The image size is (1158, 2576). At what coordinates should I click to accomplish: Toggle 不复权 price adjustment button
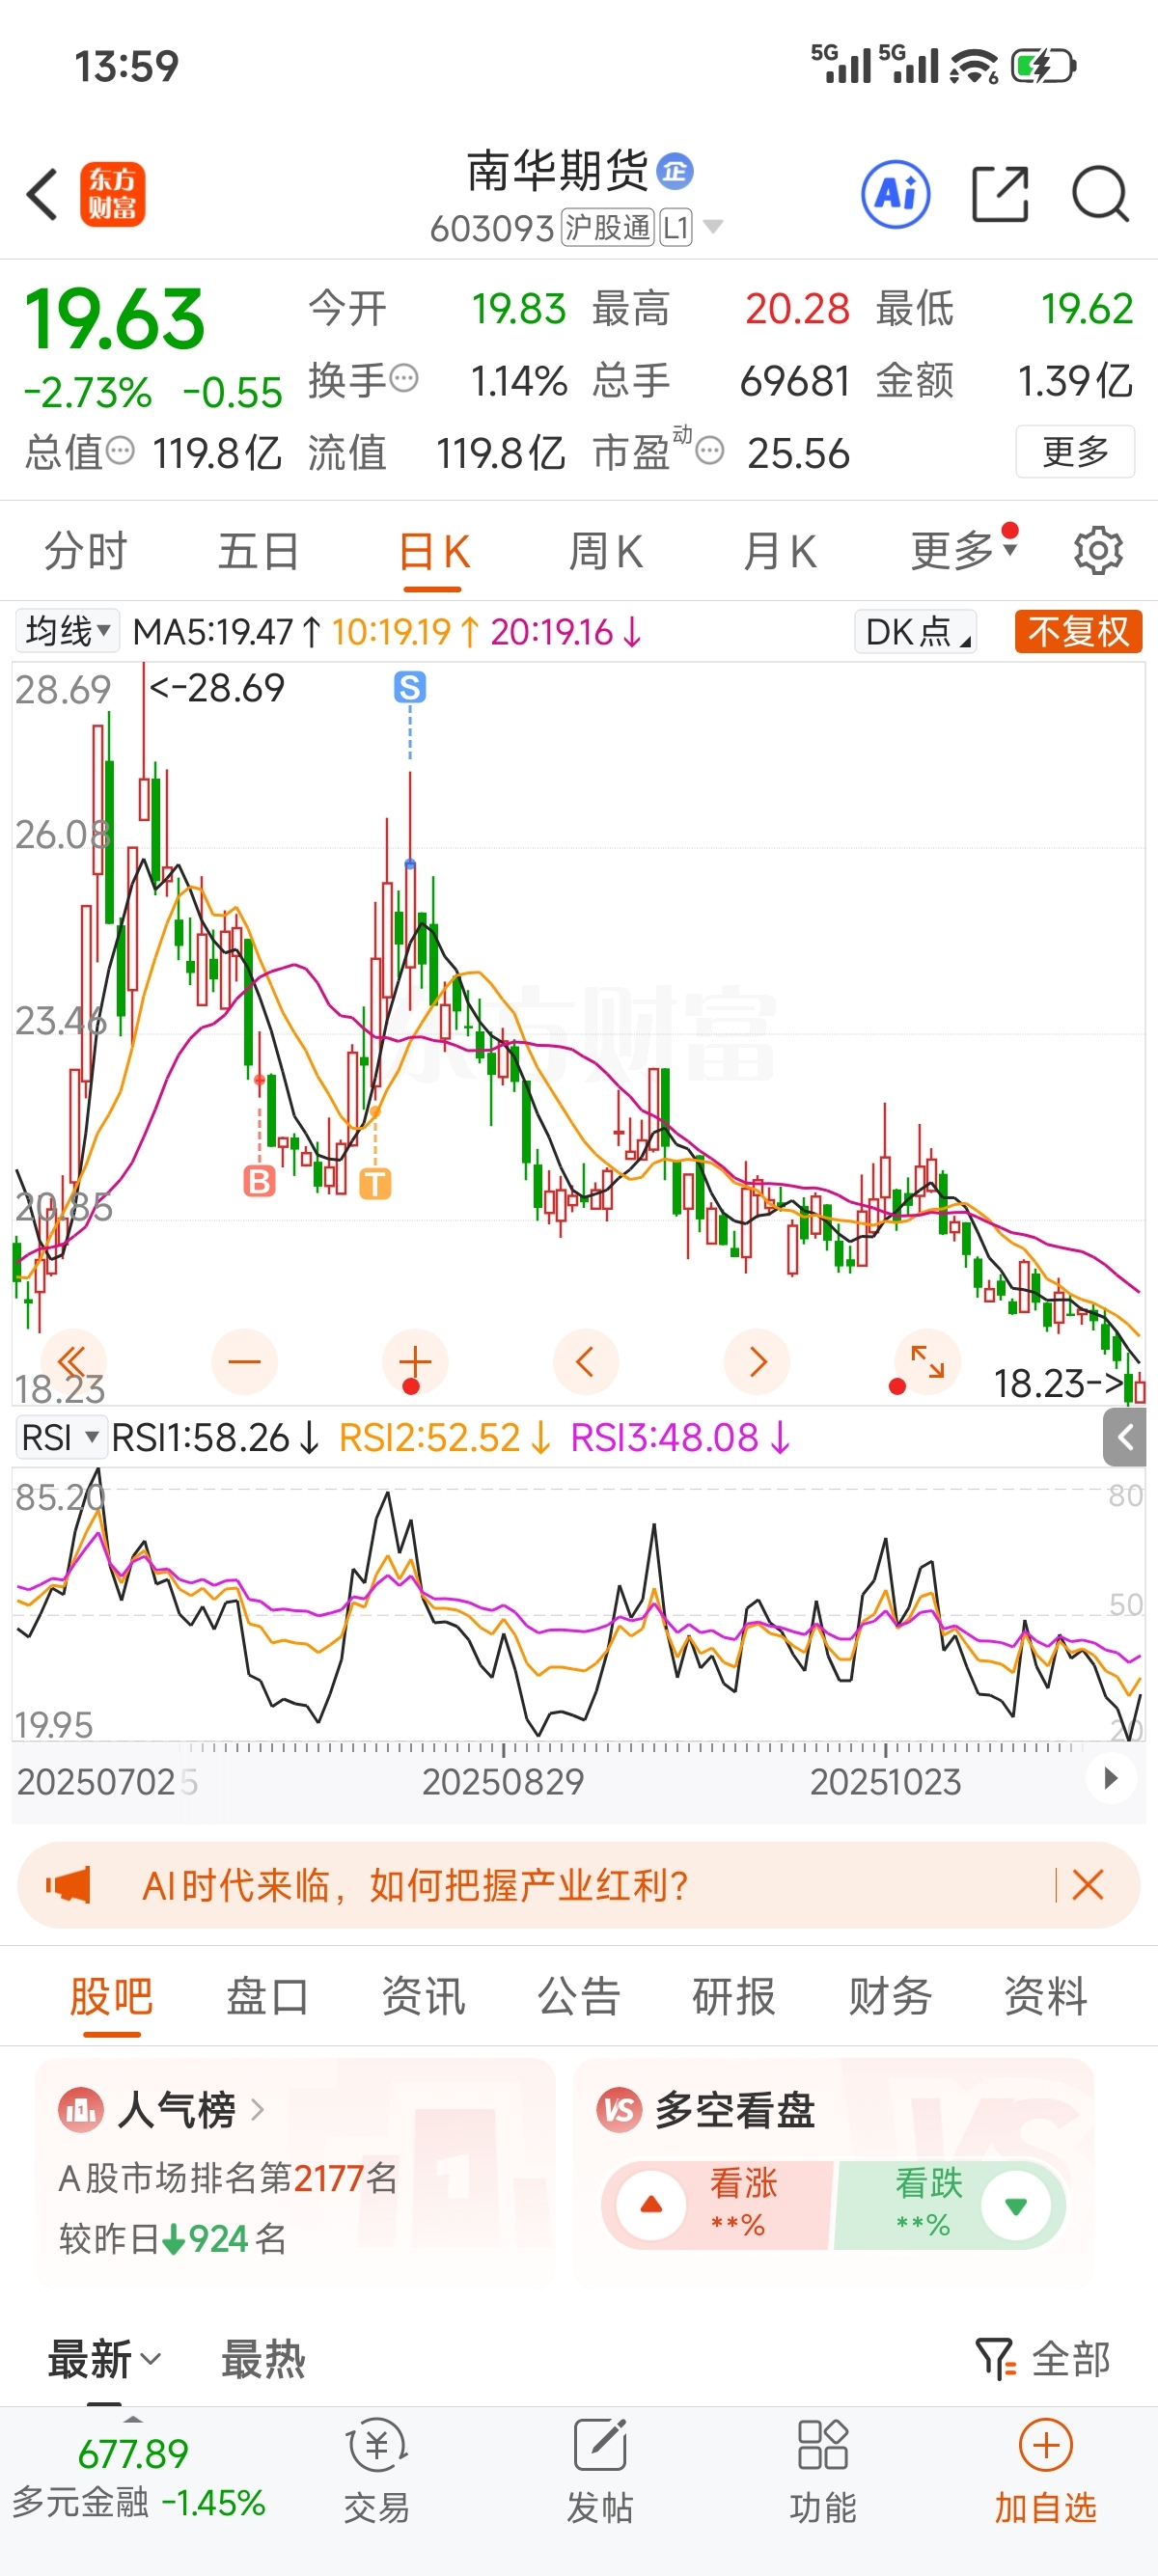point(1078,631)
